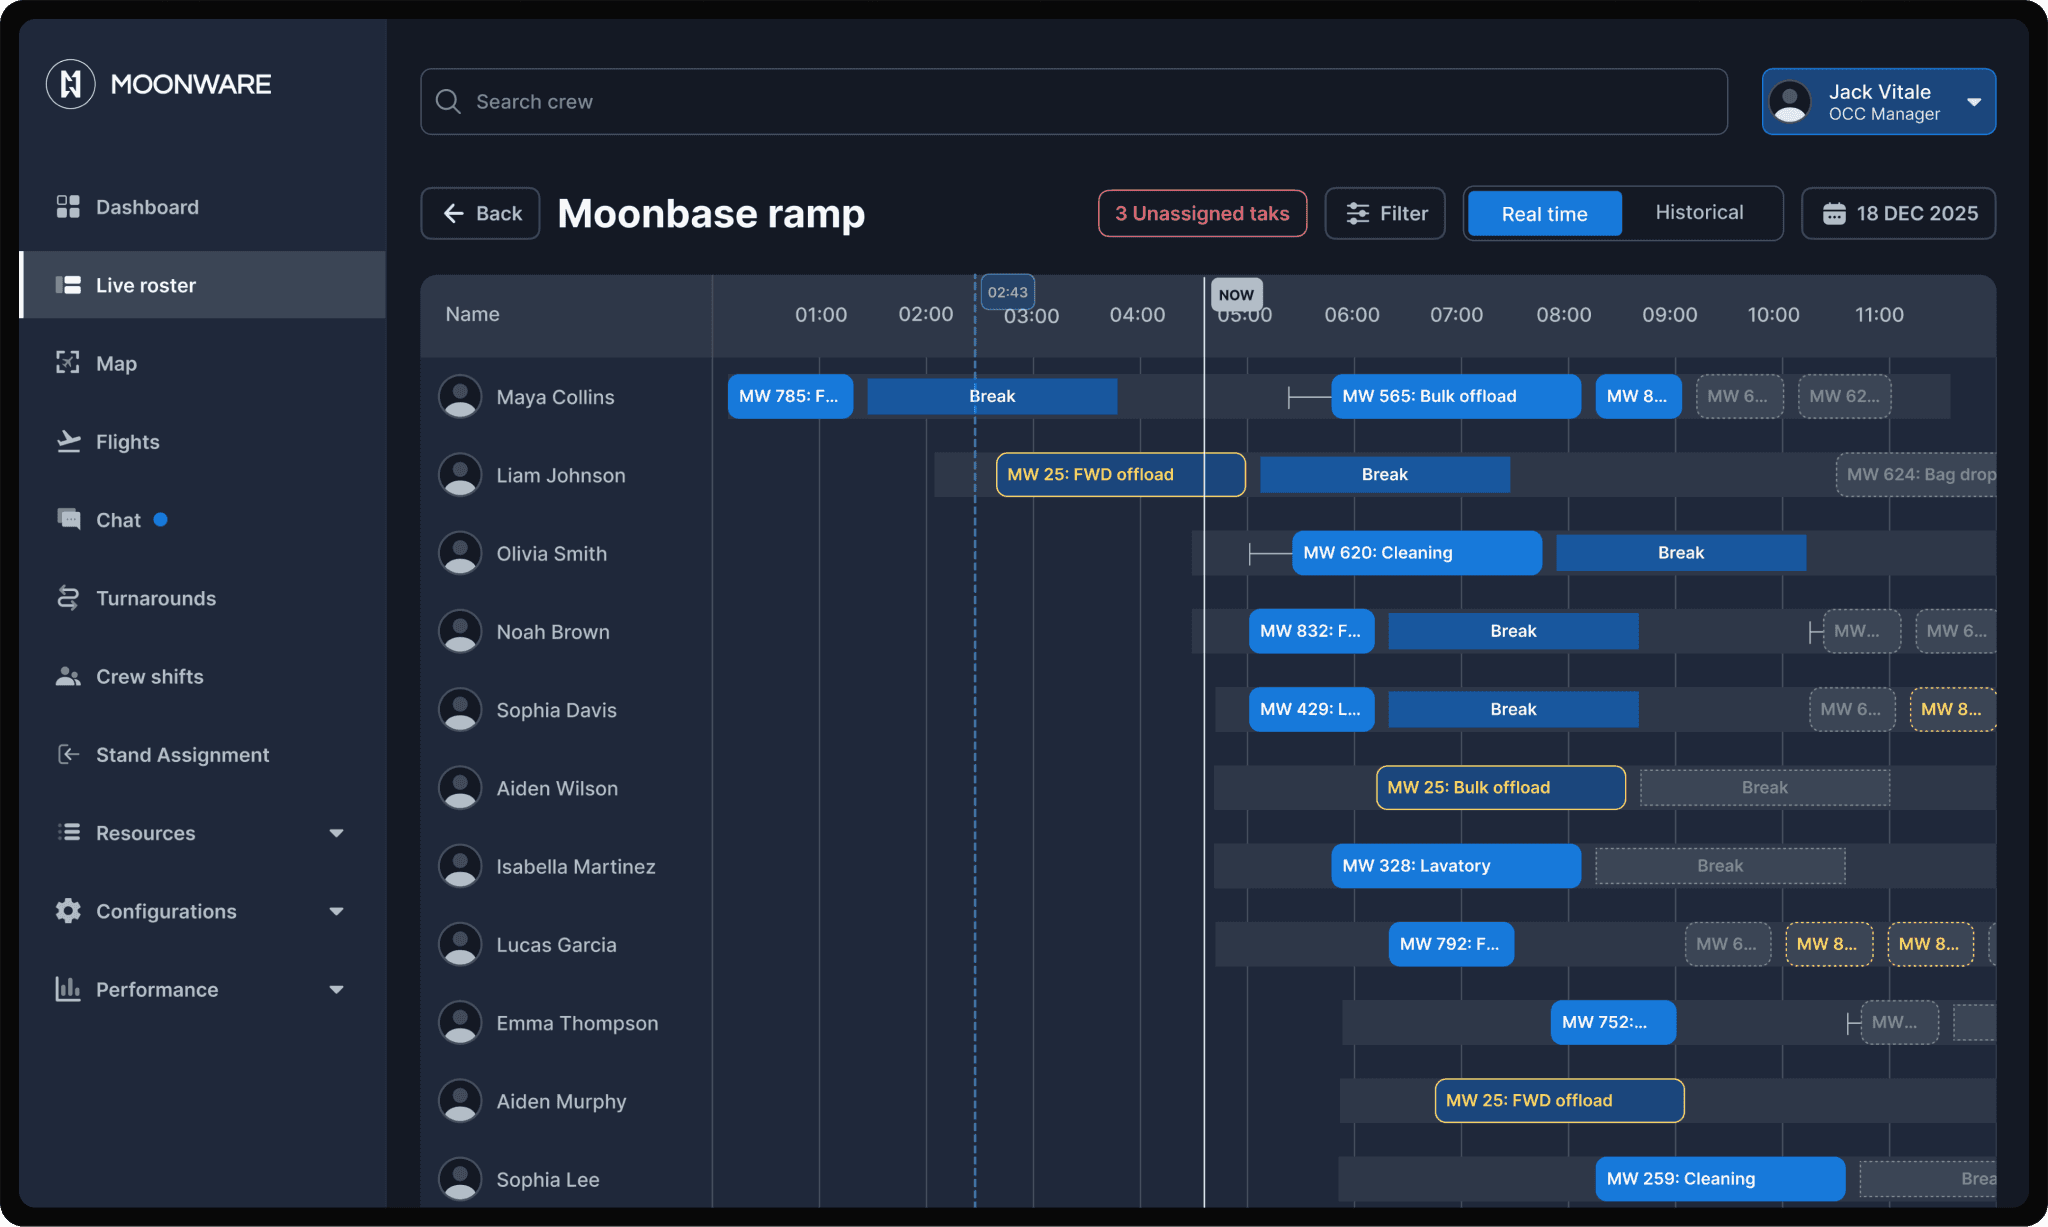Open Jack Vitale account dropdown
This screenshot has width=2048, height=1227.
pyautogui.click(x=1974, y=102)
